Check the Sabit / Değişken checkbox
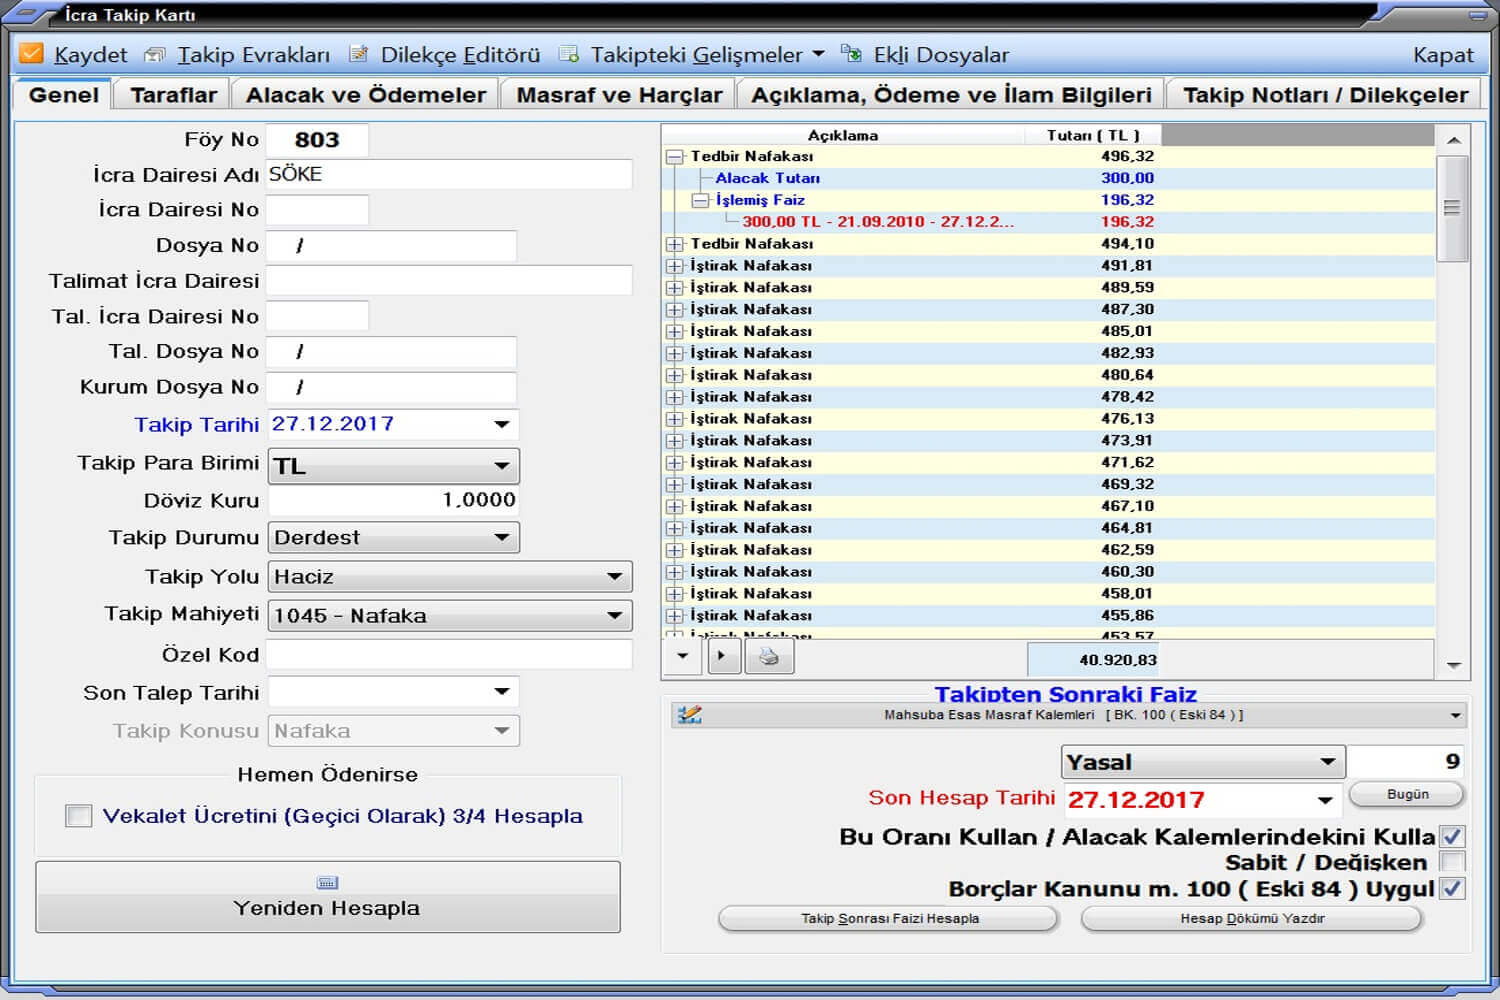 coord(1453,862)
